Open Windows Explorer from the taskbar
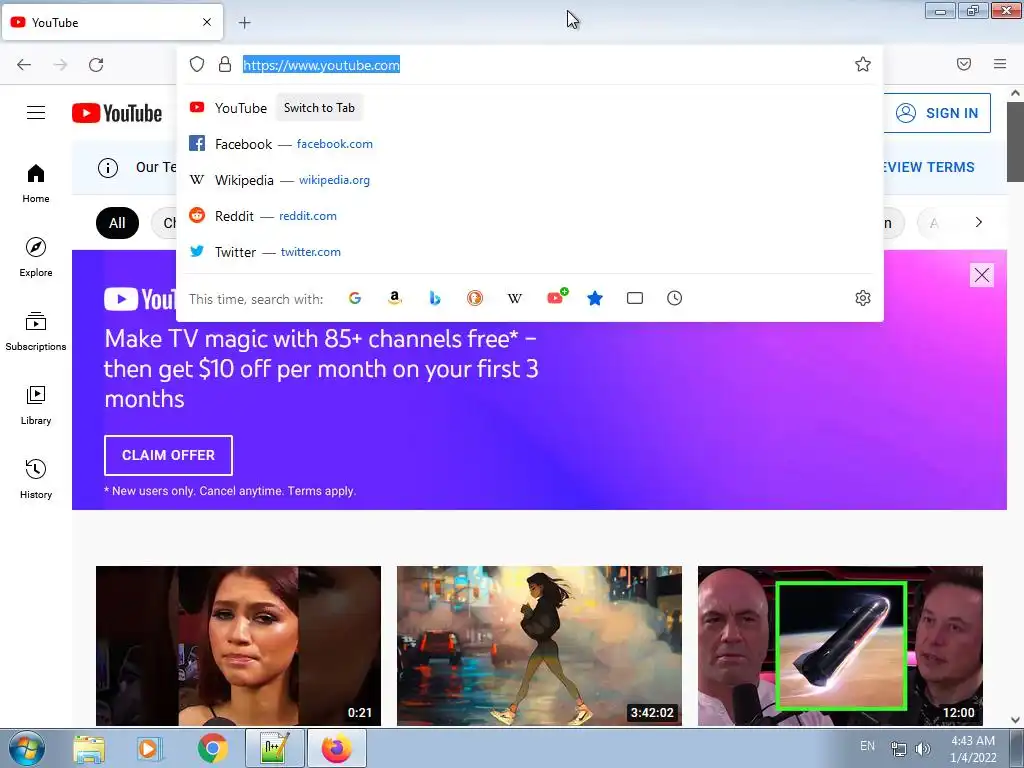 (x=89, y=748)
